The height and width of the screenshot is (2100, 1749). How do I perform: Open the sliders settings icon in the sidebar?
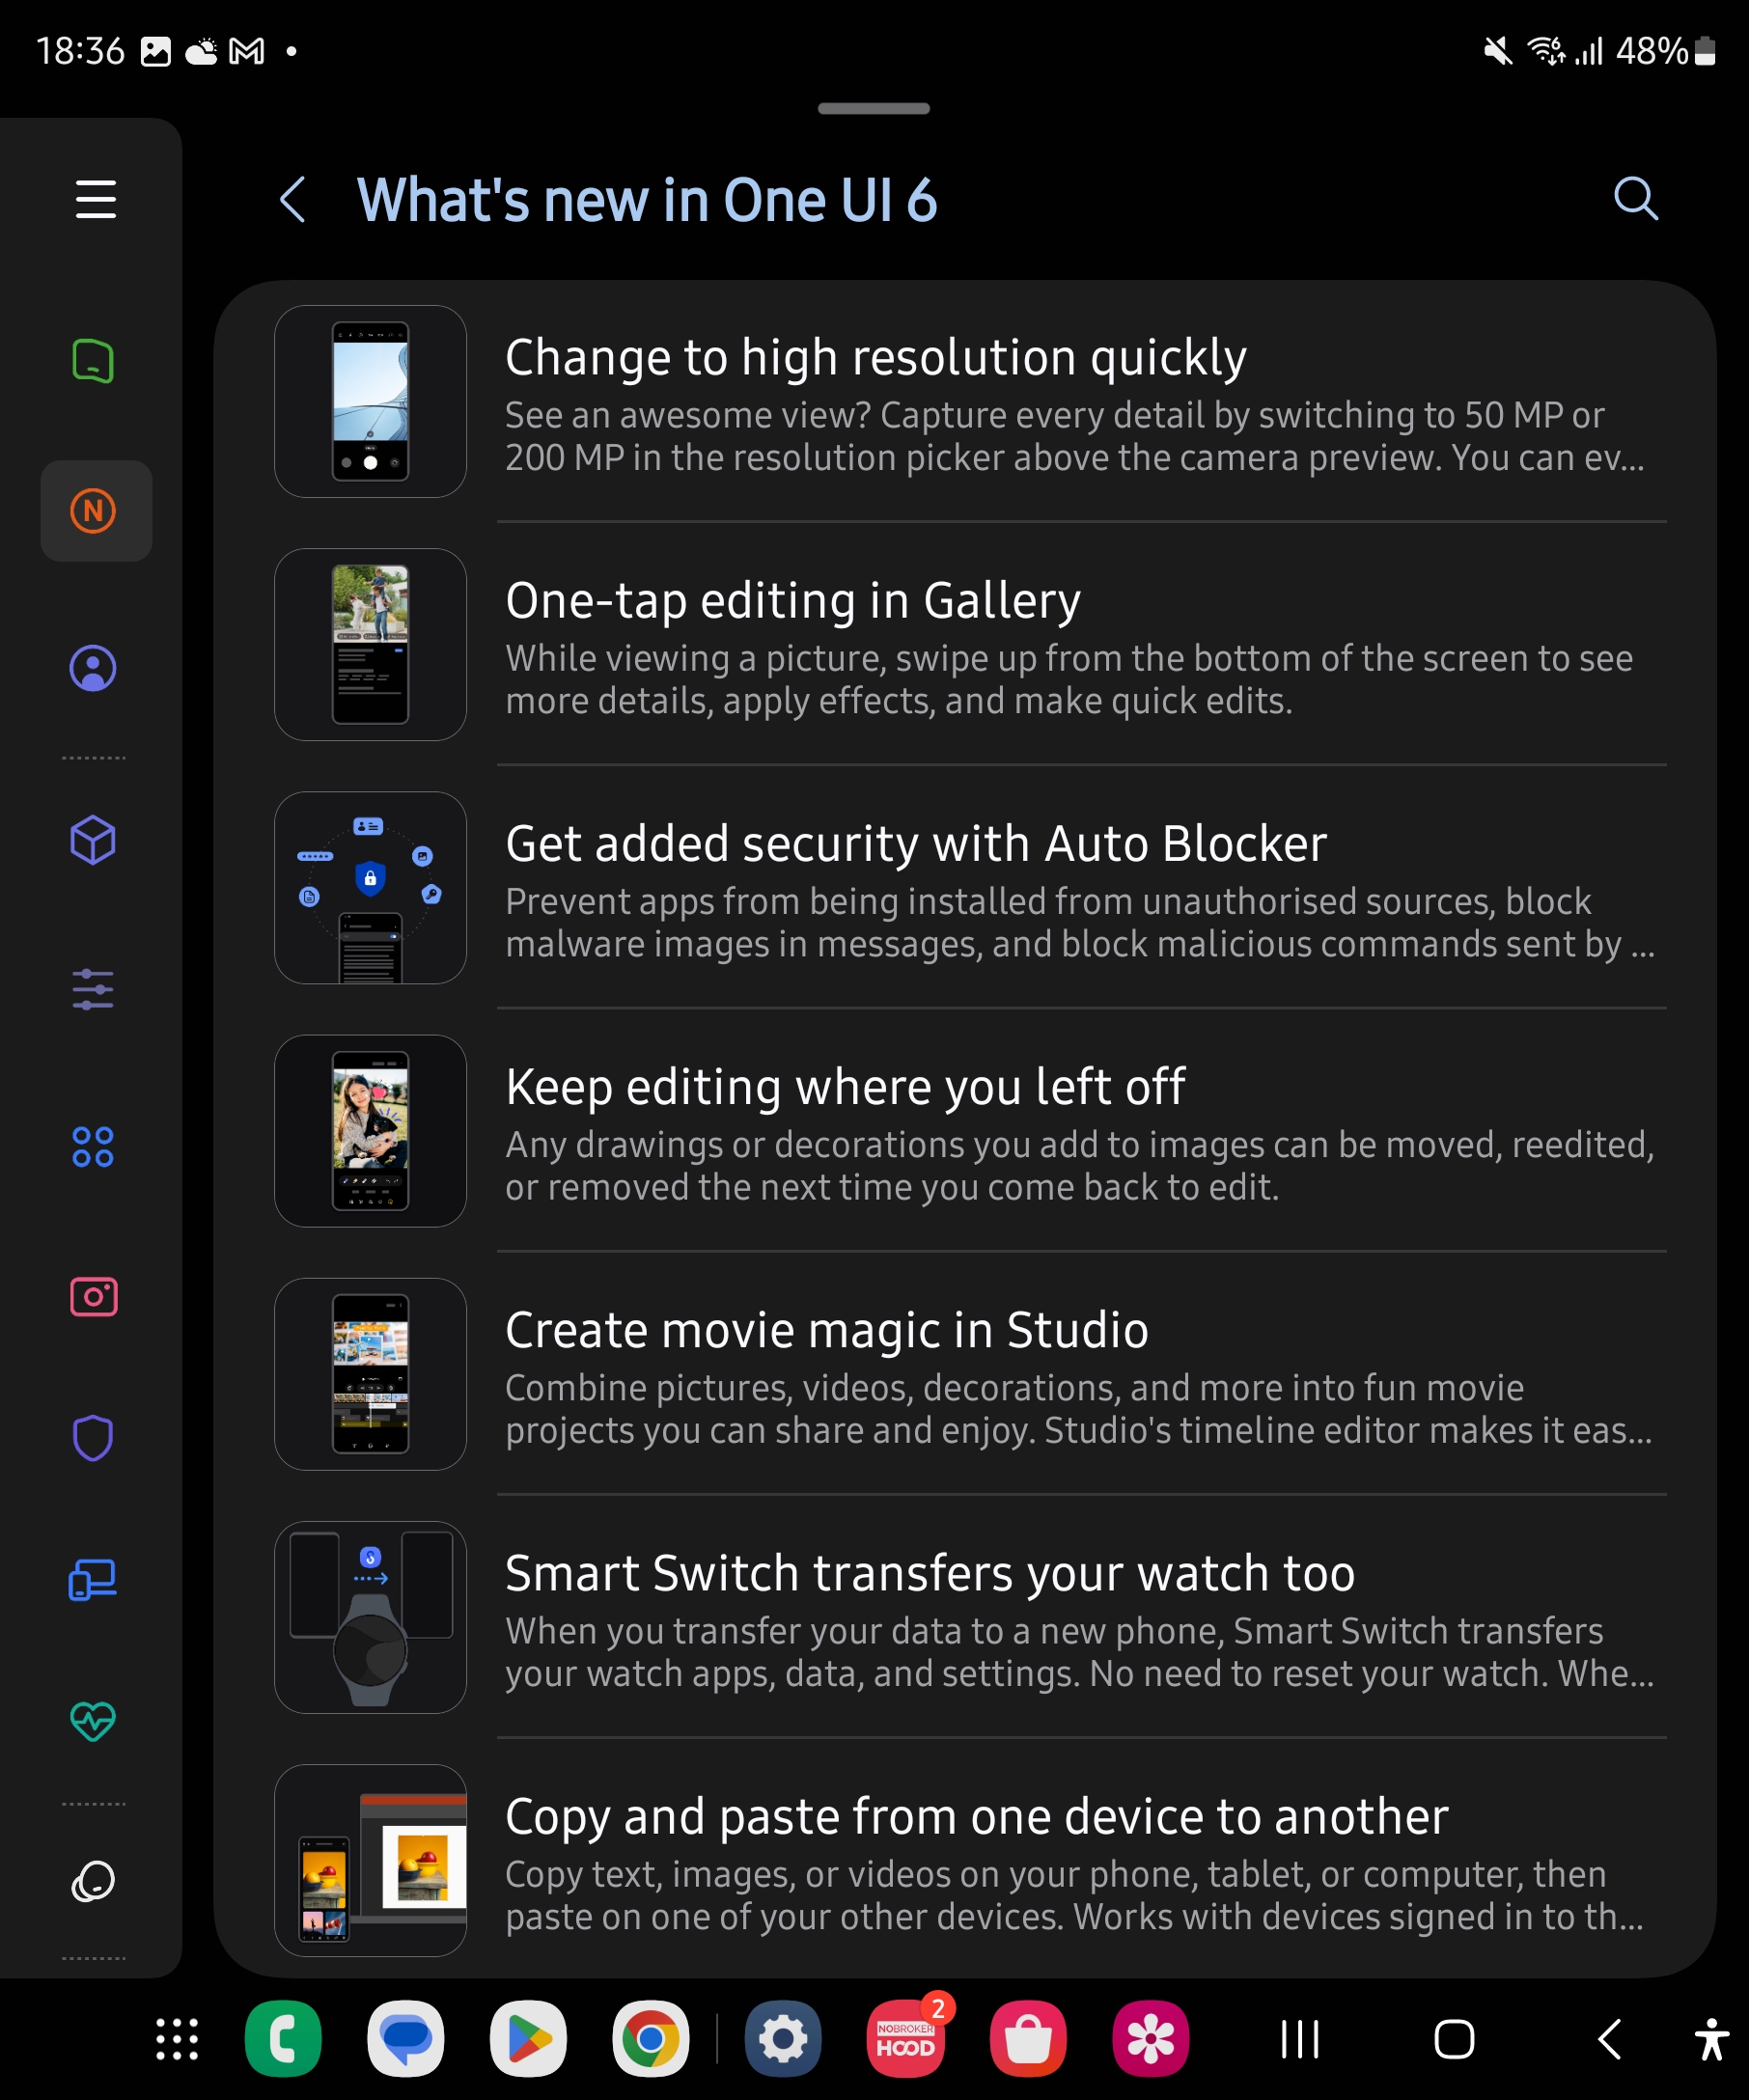coord(93,989)
